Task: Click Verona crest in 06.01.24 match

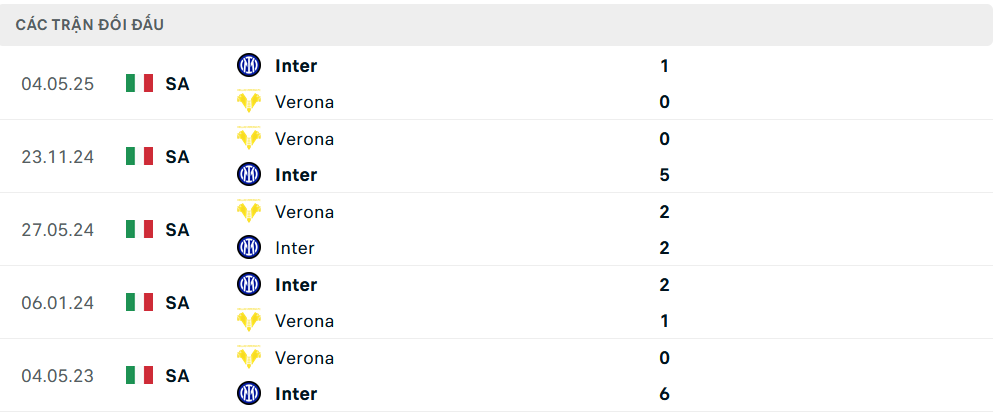Action: [x=248, y=321]
